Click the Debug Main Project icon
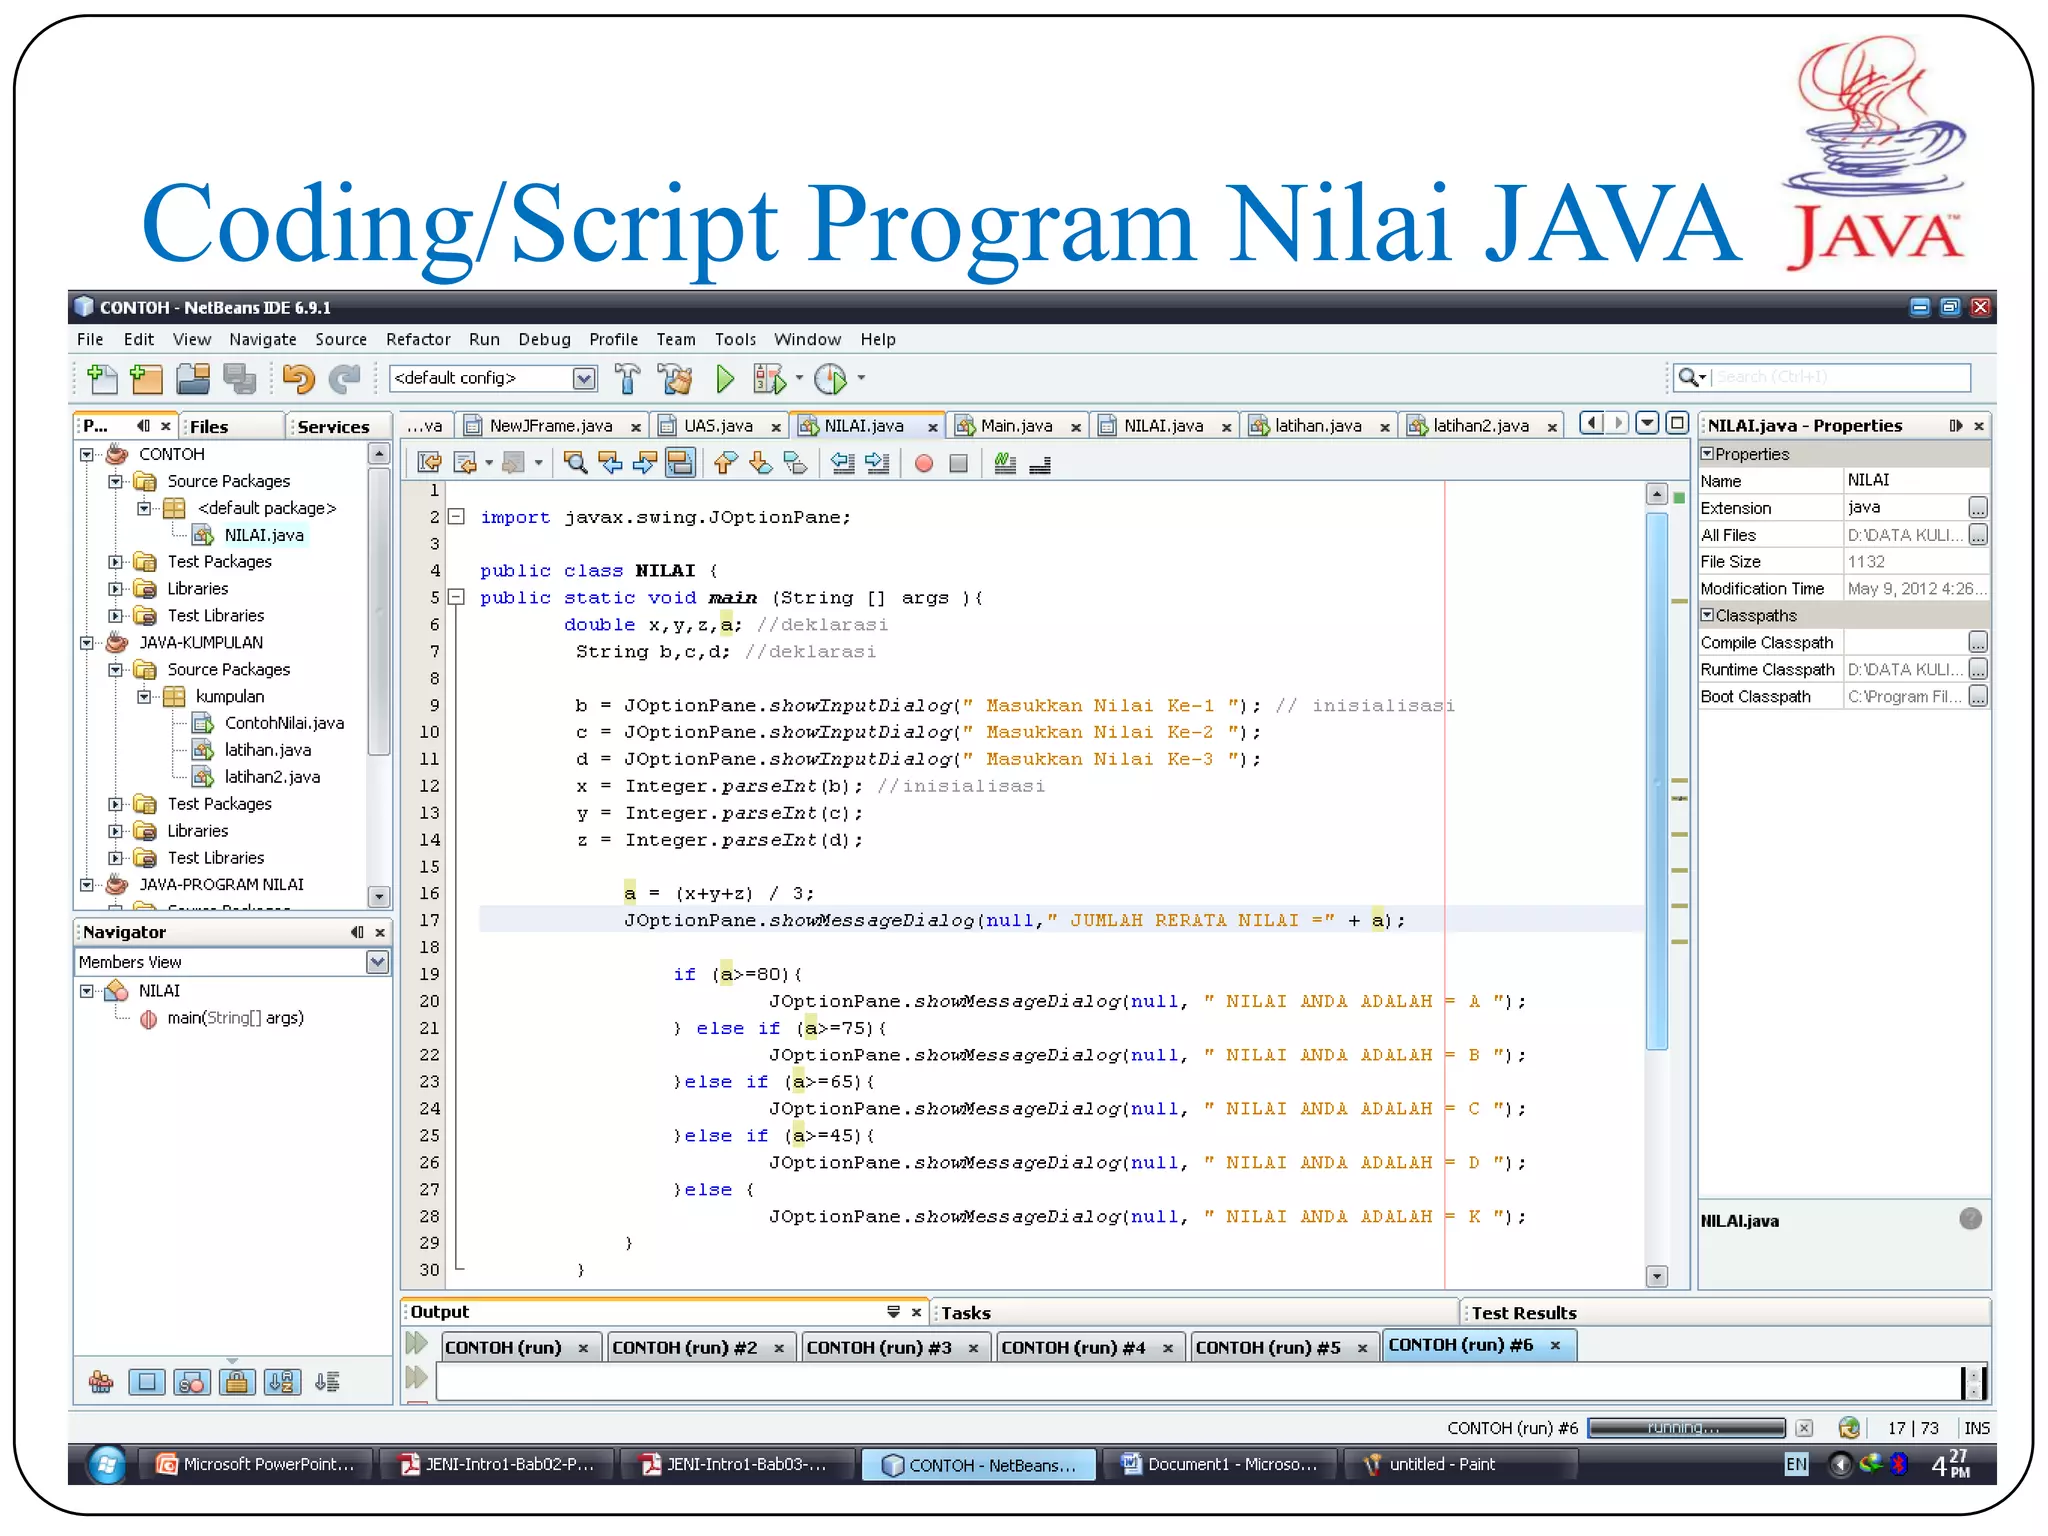Image resolution: width=2048 pixels, height=1536 pixels. click(770, 379)
